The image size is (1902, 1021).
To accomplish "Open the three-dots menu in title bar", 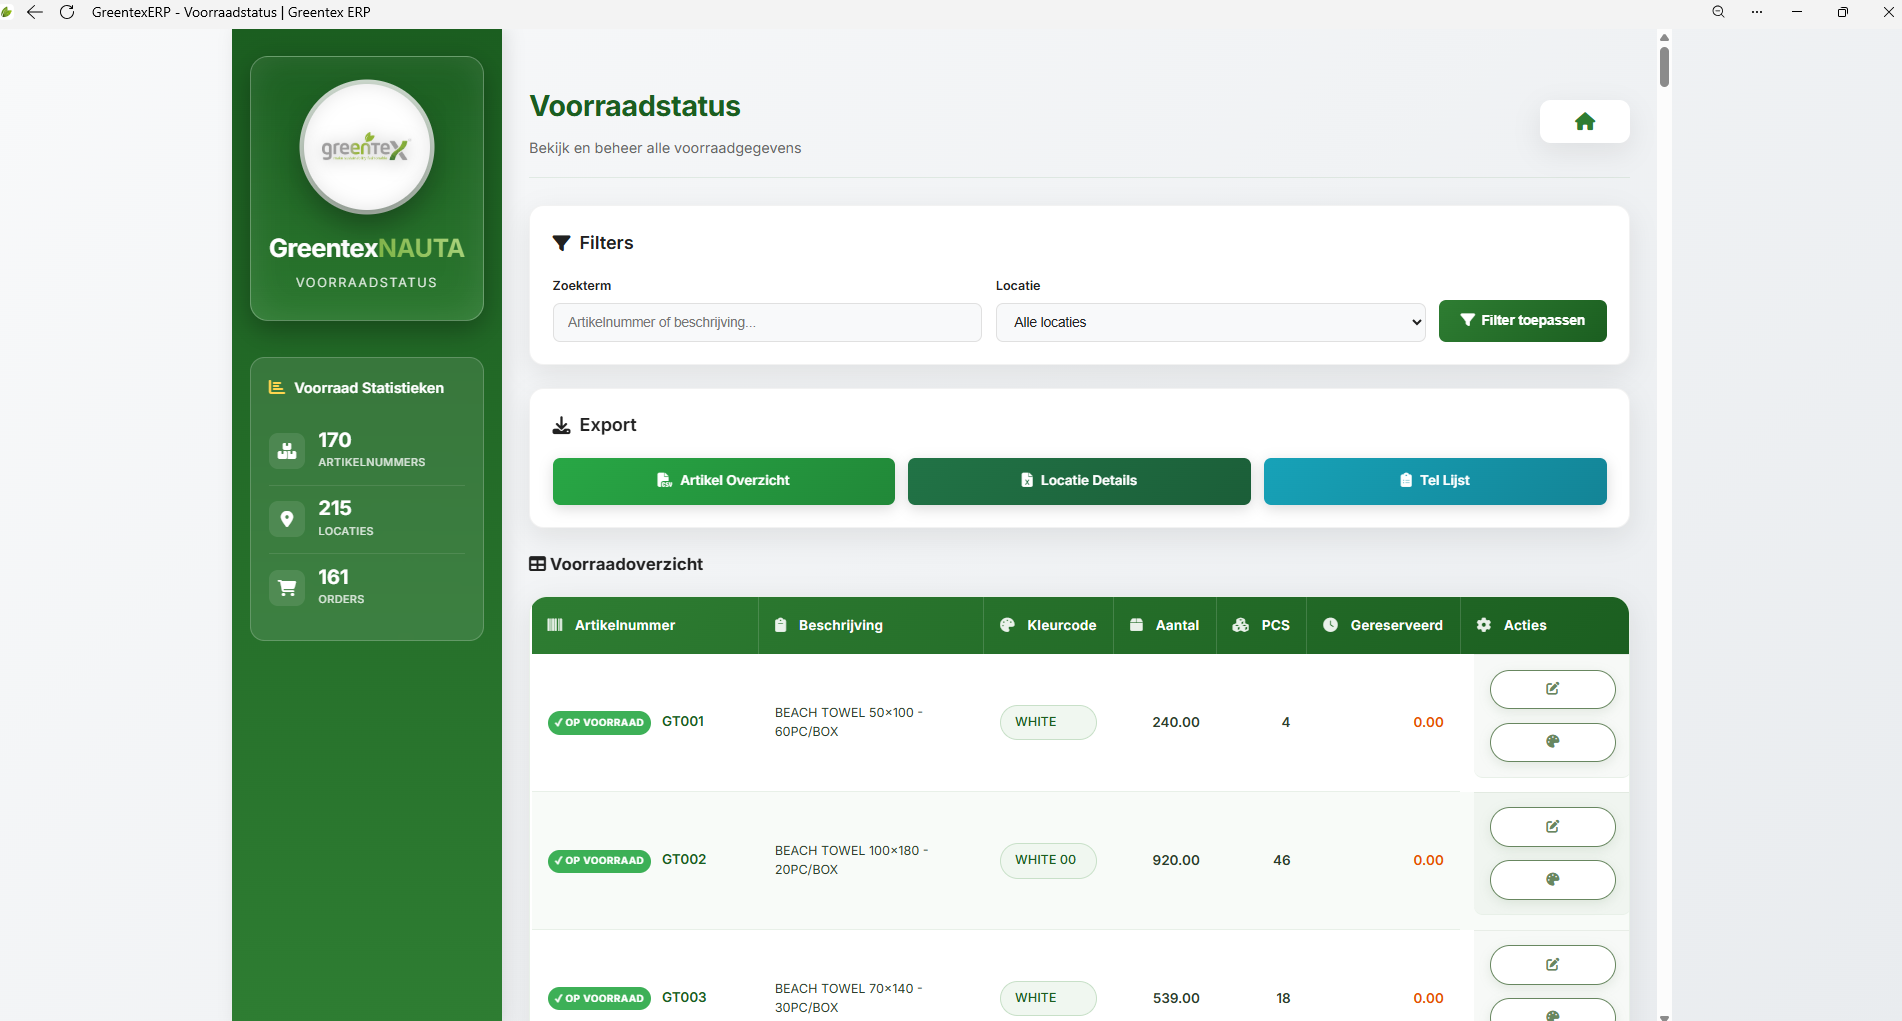I will [x=1757, y=12].
